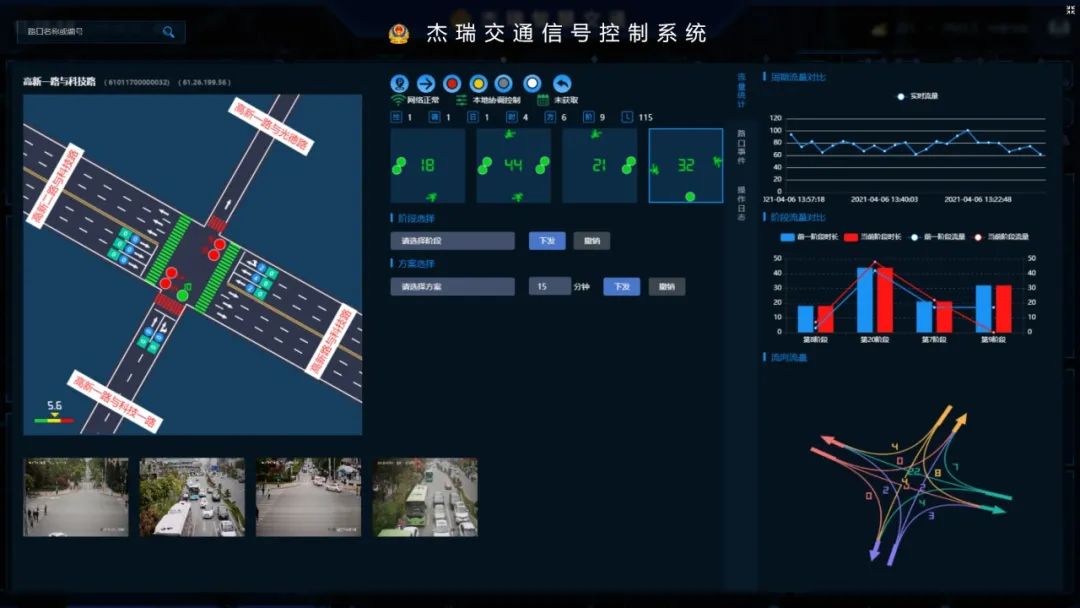This screenshot has width=1080, height=608.
Task: Switch to the 操作日志 tab
Action: point(741,203)
